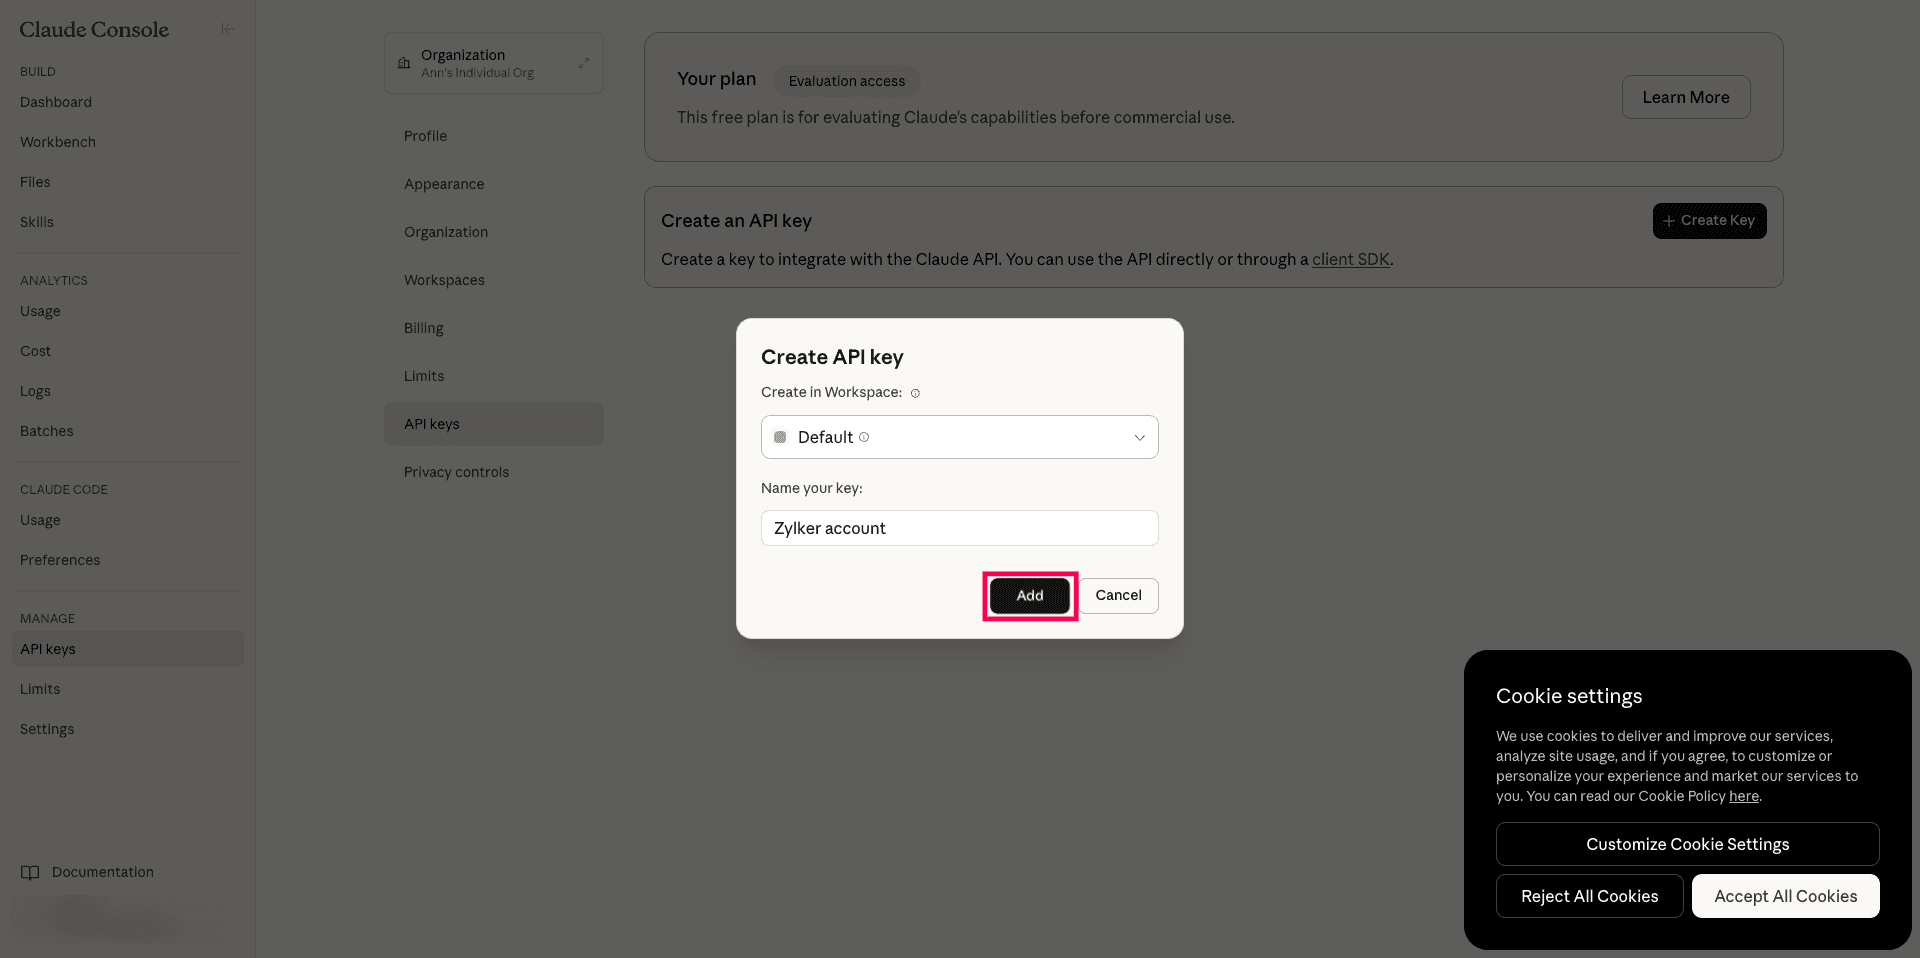Click the info icon beside Create in Workspace

915,393
